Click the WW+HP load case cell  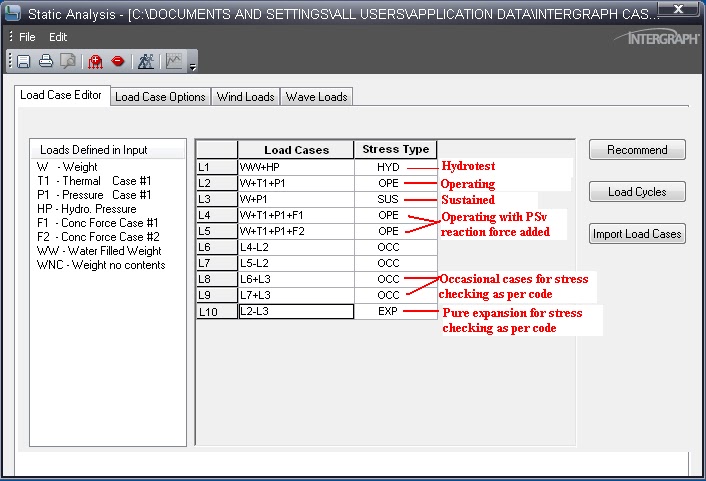point(296,167)
